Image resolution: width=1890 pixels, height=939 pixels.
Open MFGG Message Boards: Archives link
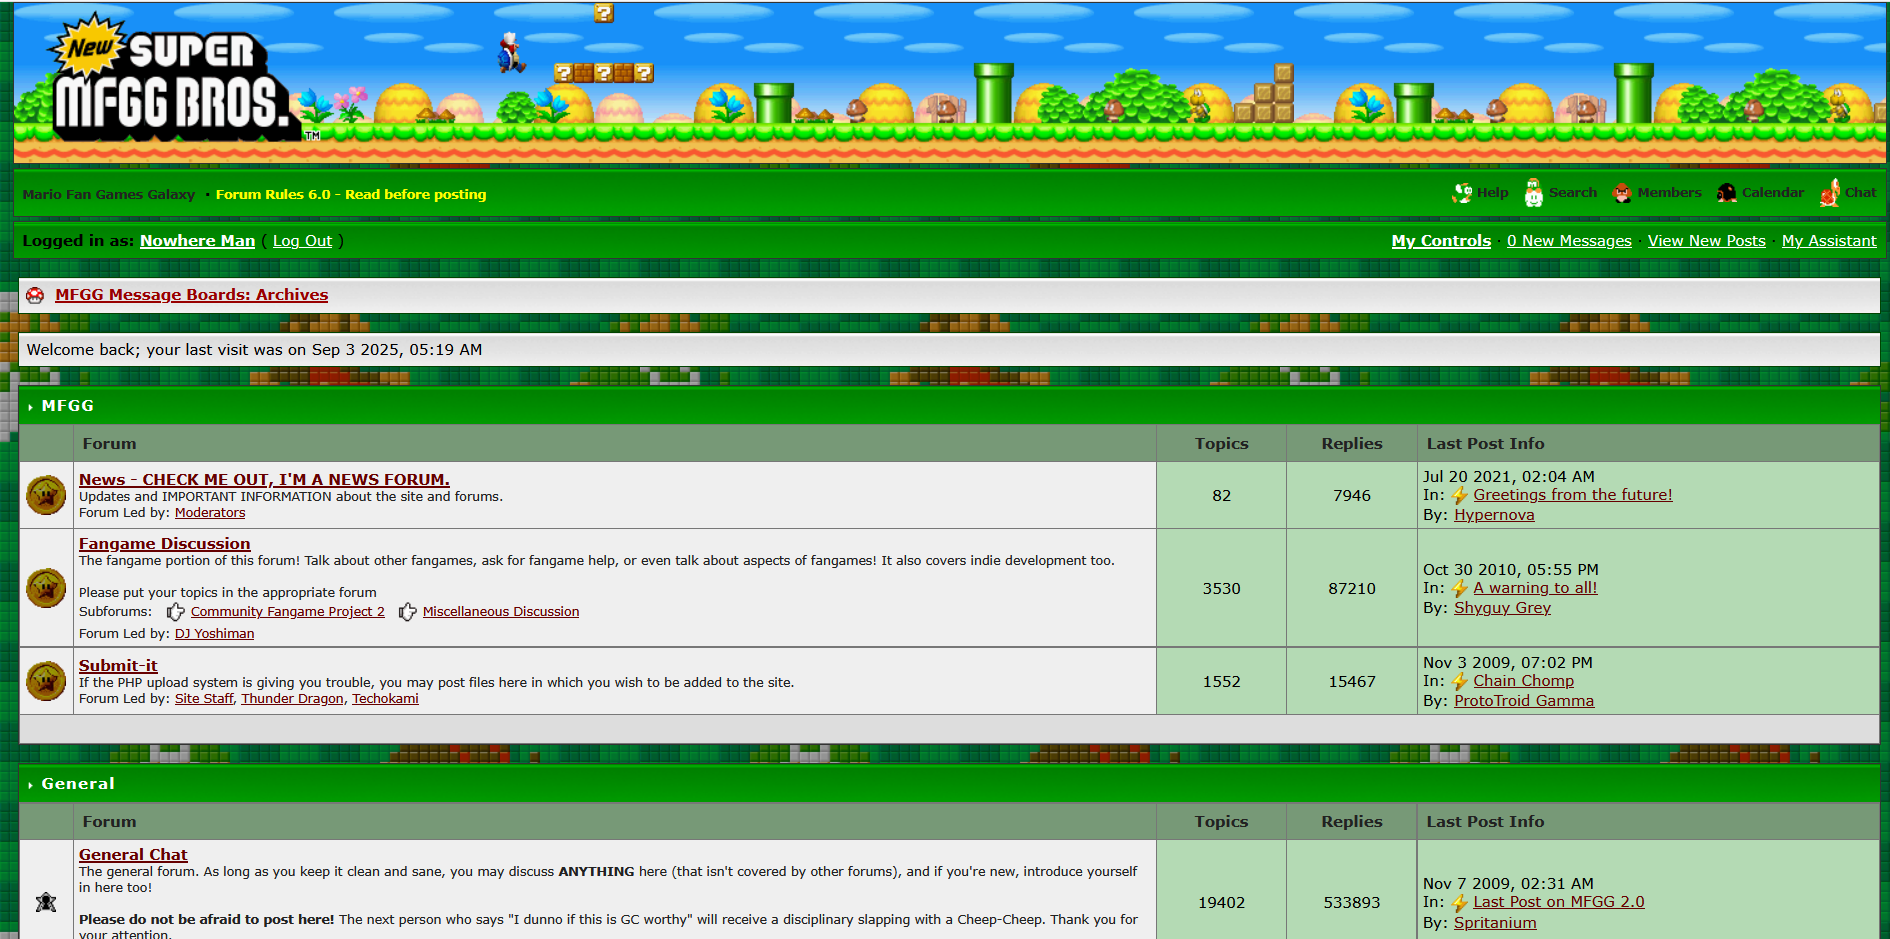pos(192,295)
